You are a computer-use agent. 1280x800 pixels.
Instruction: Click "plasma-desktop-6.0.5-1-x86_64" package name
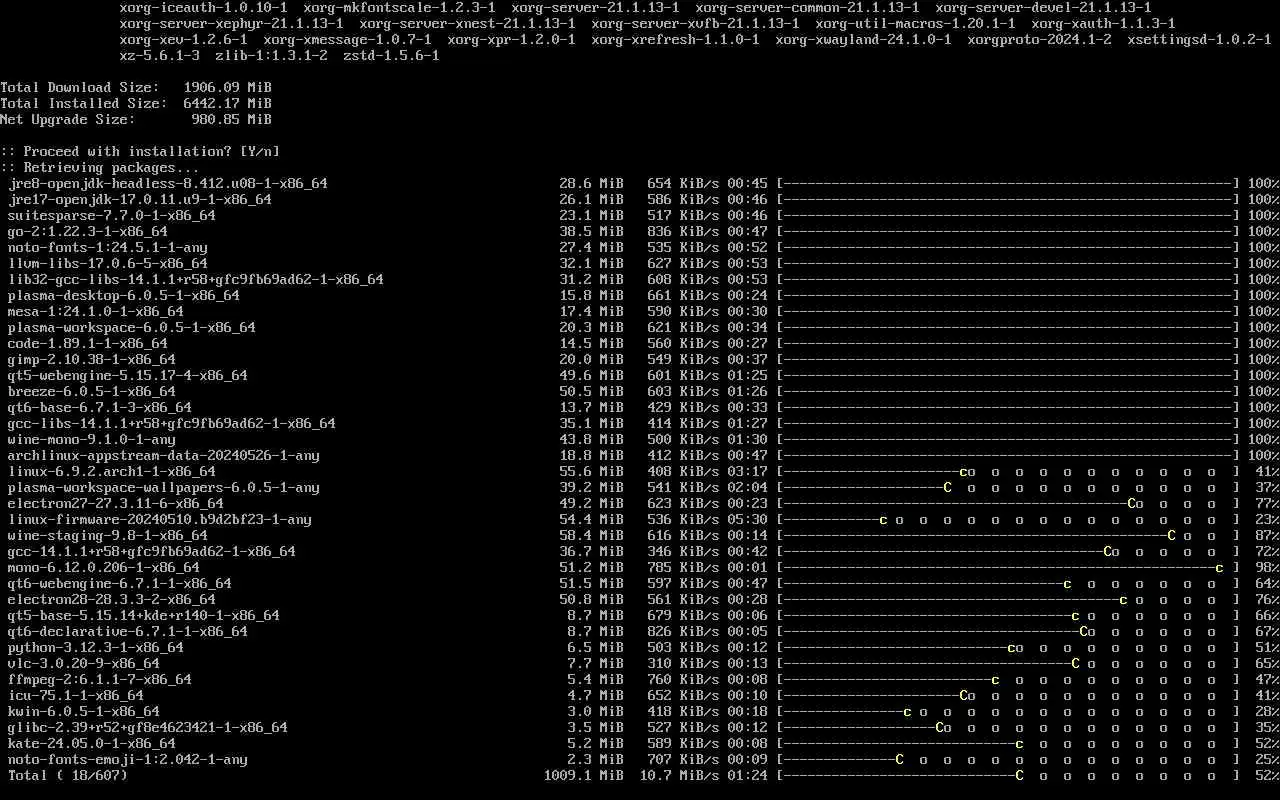(x=124, y=295)
